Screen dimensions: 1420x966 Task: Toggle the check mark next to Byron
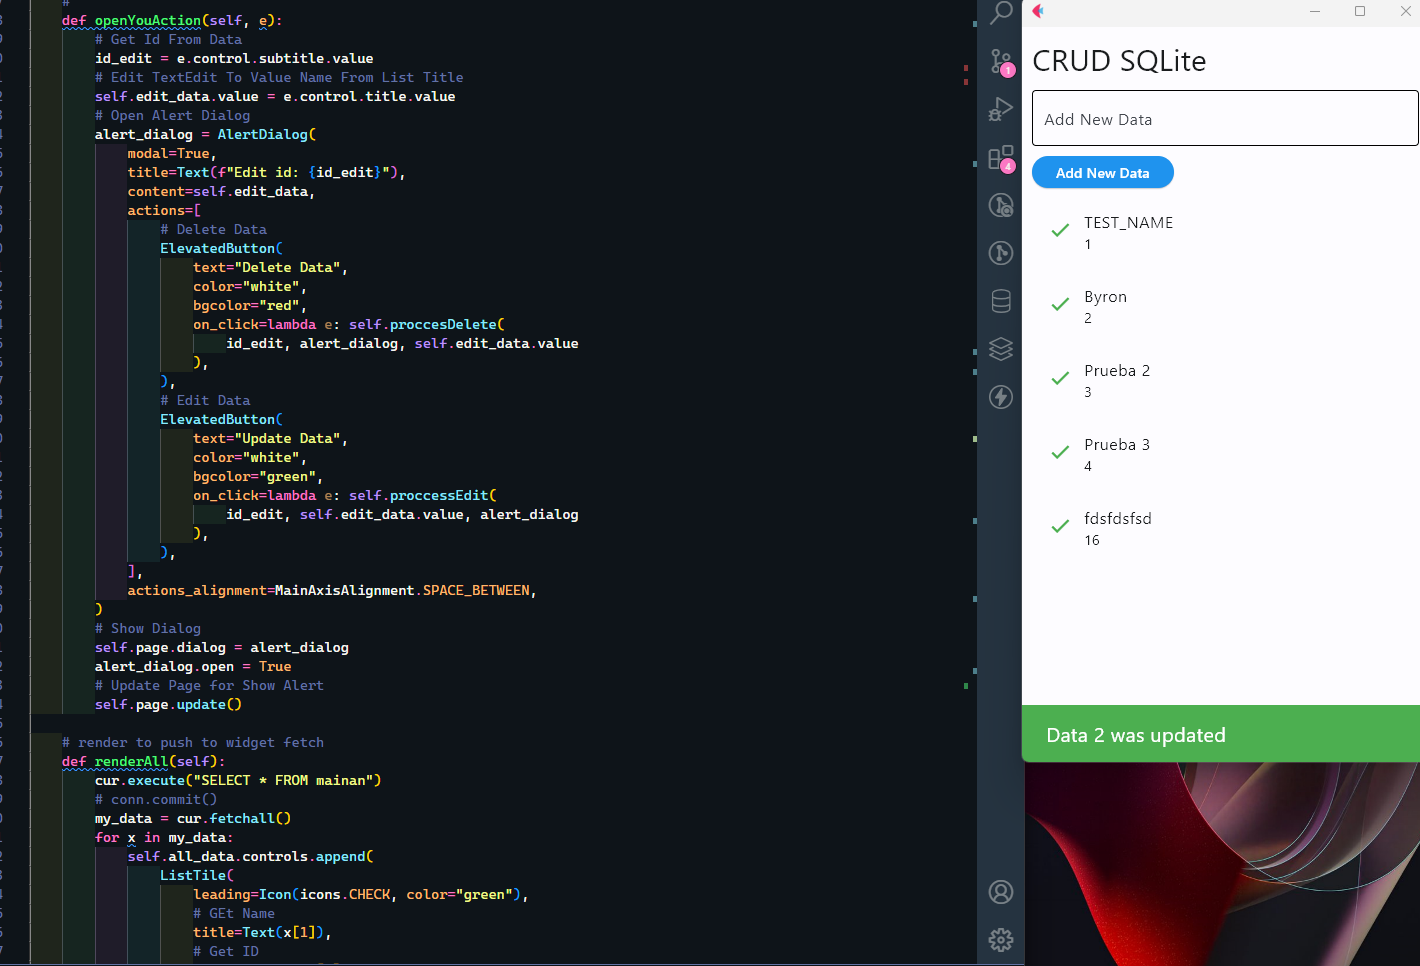pos(1060,305)
